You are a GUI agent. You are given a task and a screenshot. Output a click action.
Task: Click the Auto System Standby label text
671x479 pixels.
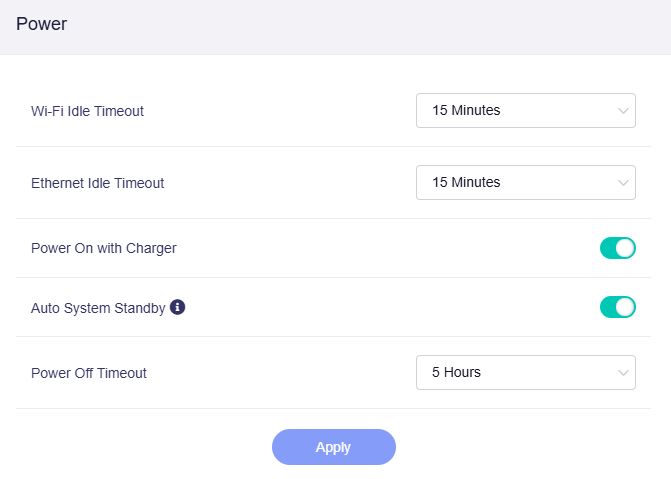click(98, 308)
